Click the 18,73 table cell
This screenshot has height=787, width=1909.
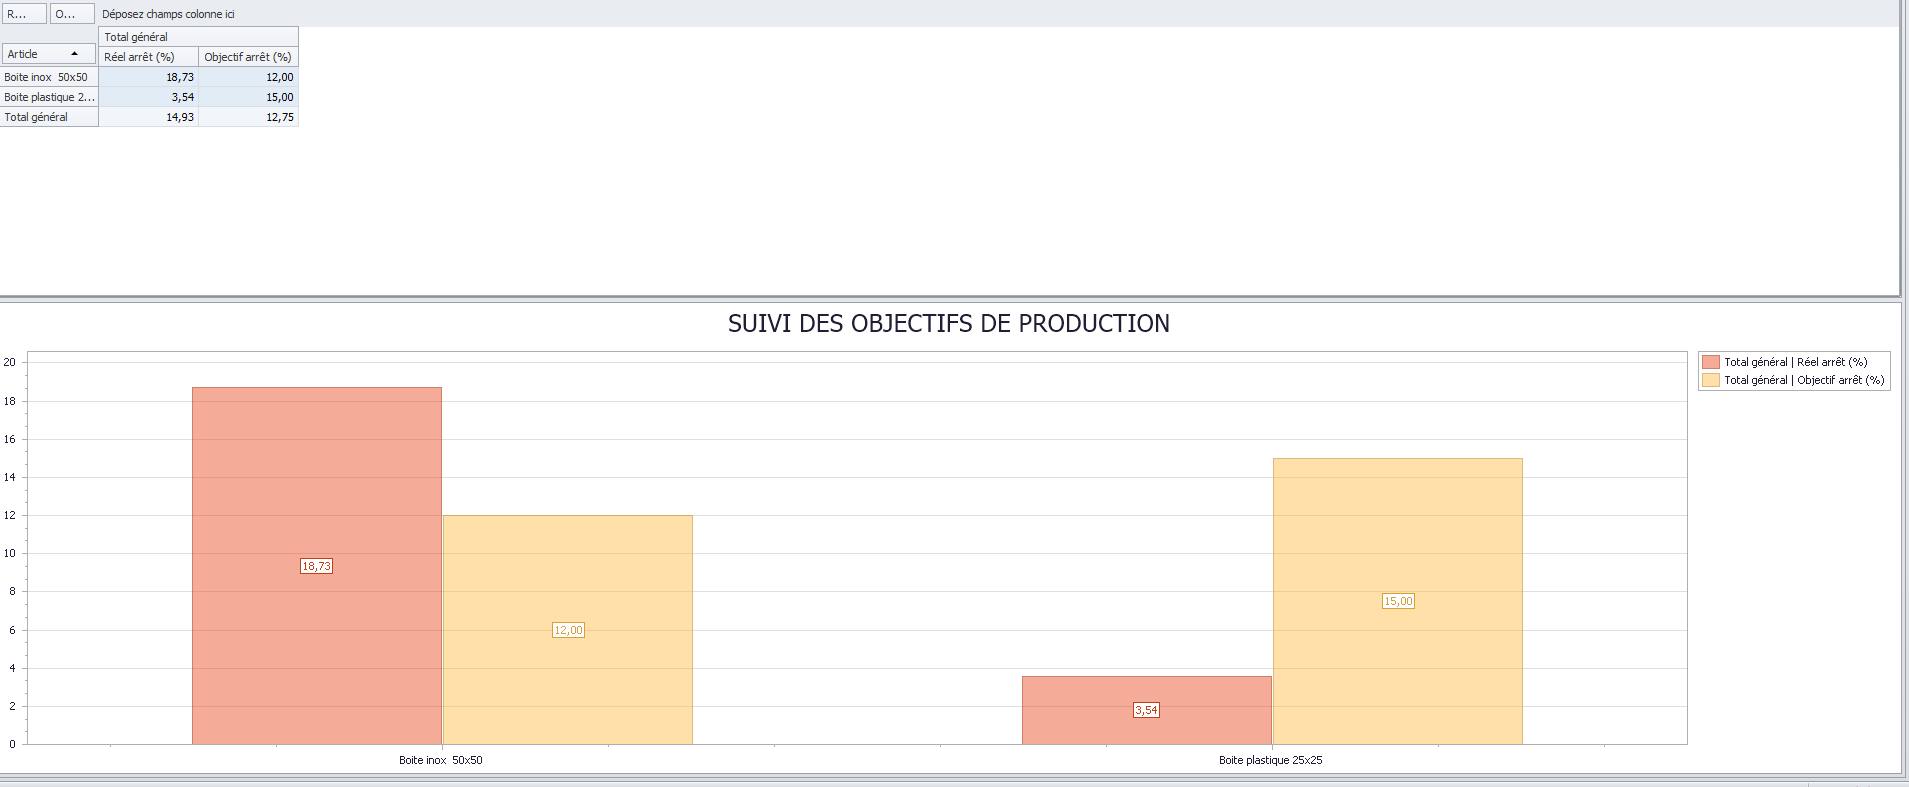click(150, 77)
